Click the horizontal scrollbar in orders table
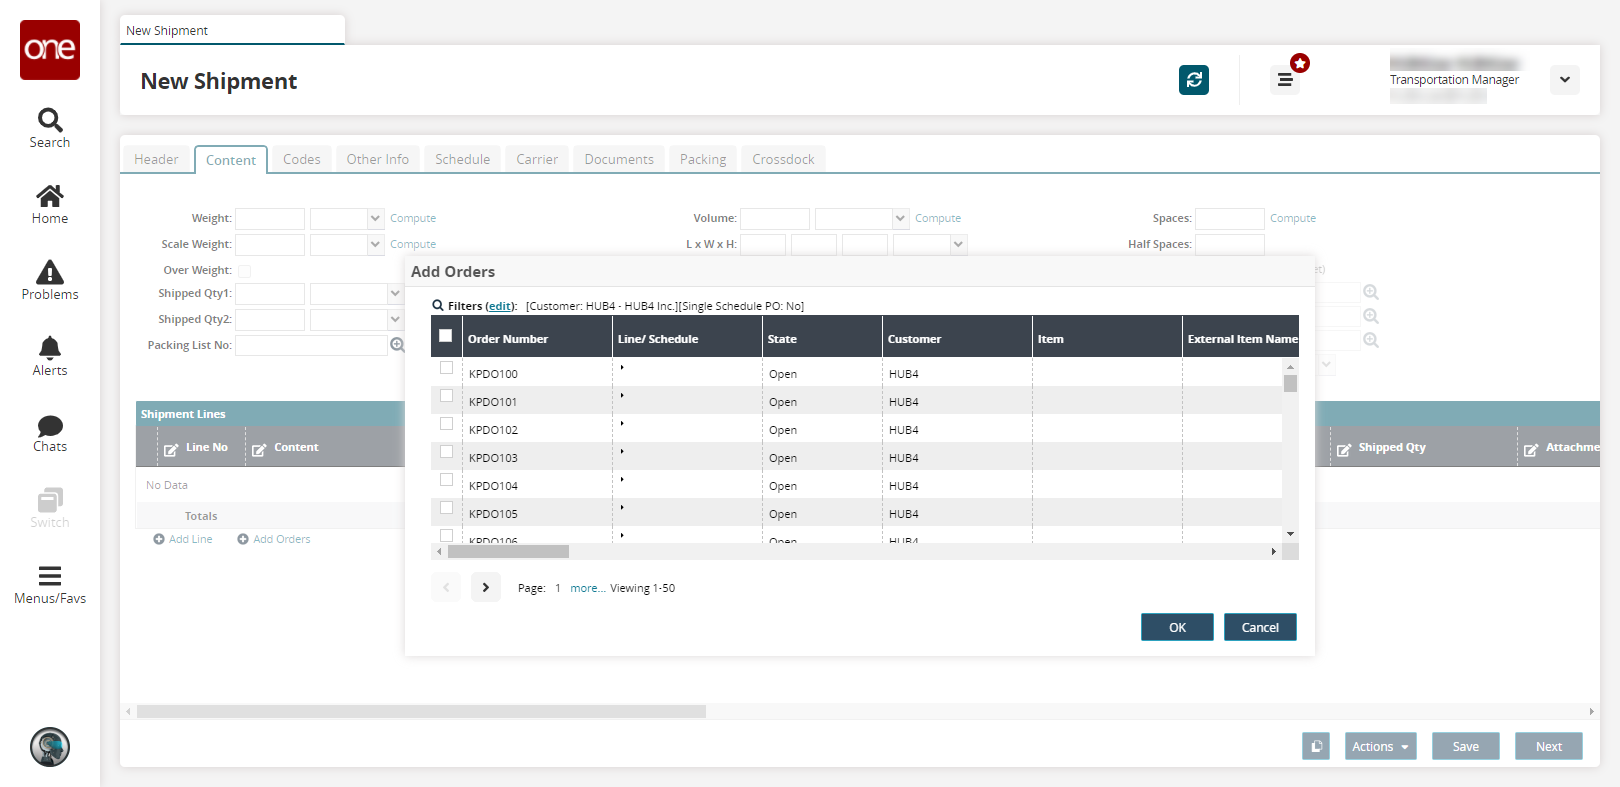 [508, 552]
